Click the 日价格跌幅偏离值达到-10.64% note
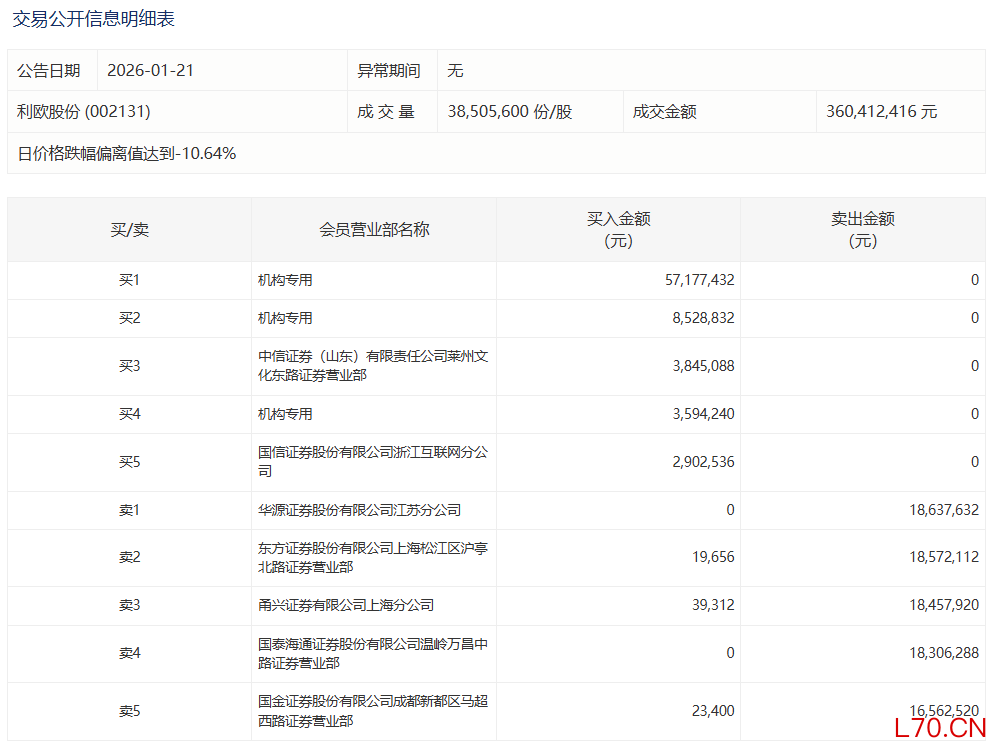 pyautogui.click(x=127, y=154)
